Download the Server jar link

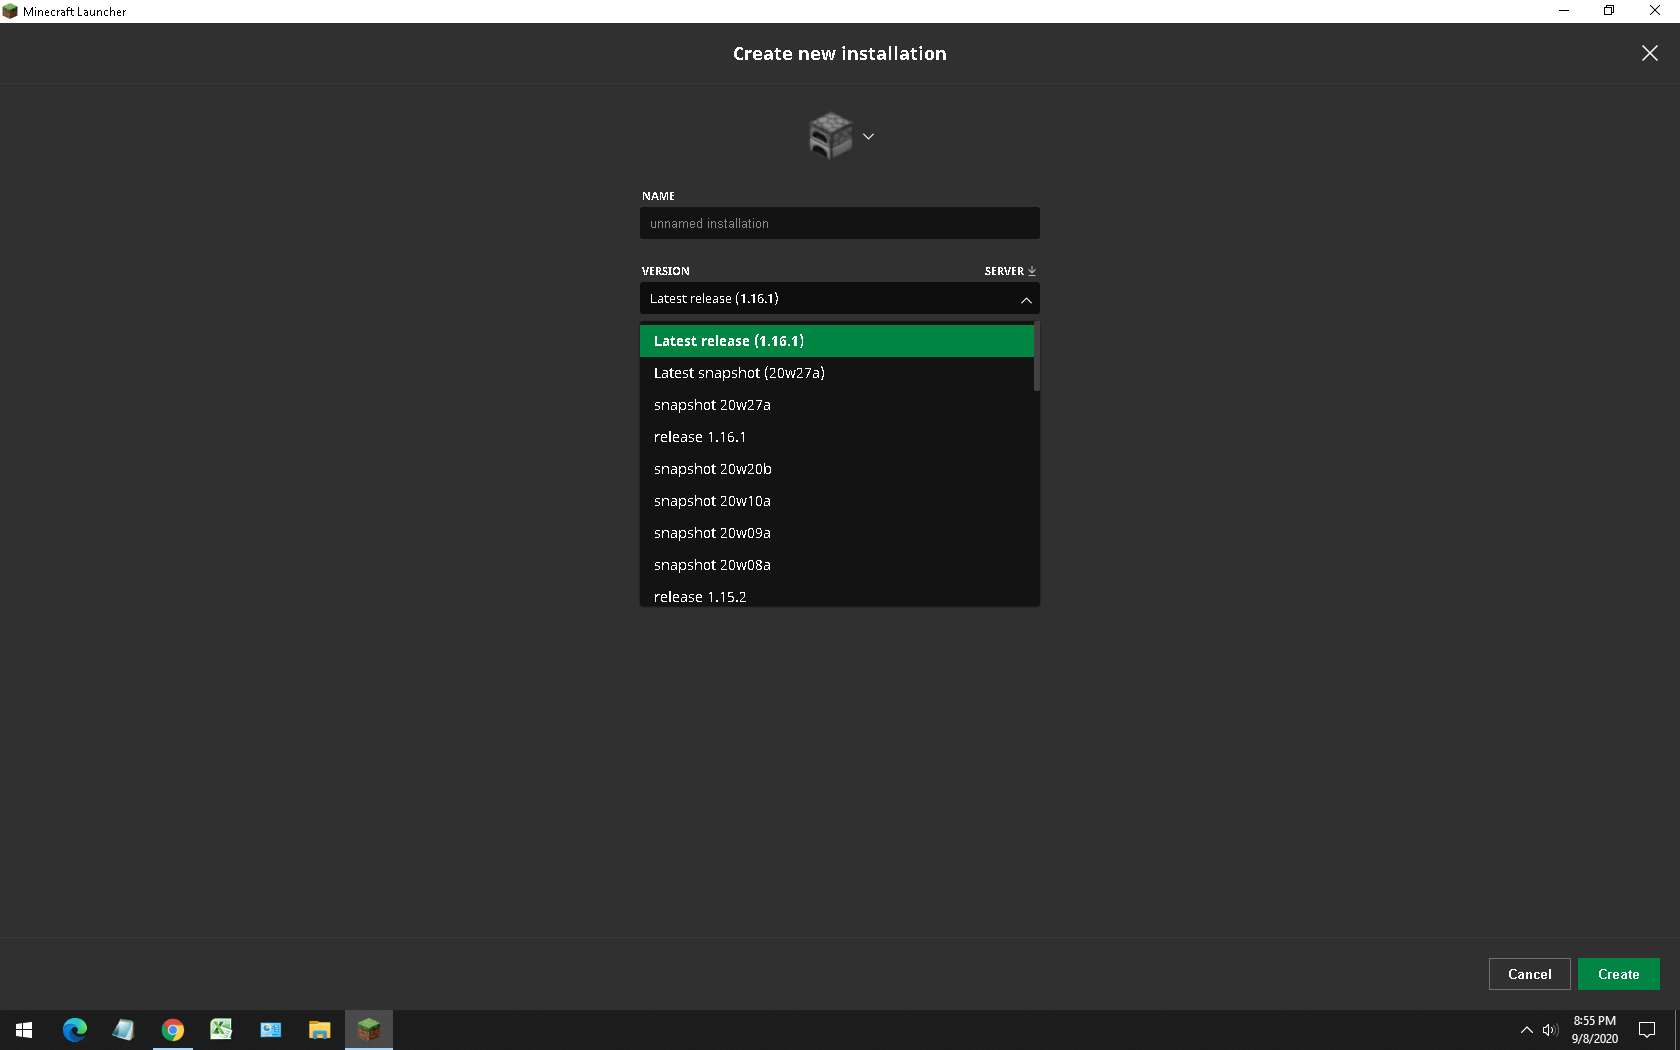click(x=1010, y=271)
